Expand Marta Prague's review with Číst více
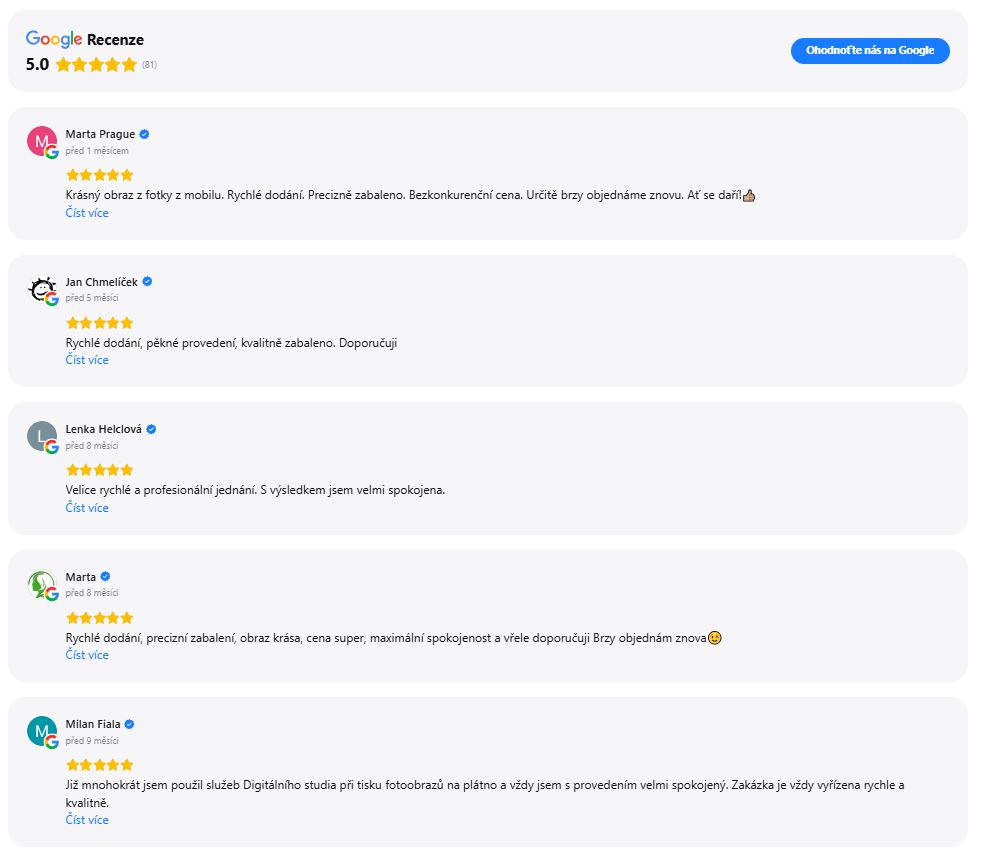The image size is (984, 859). pyautogui.click(x=86, y=212)
